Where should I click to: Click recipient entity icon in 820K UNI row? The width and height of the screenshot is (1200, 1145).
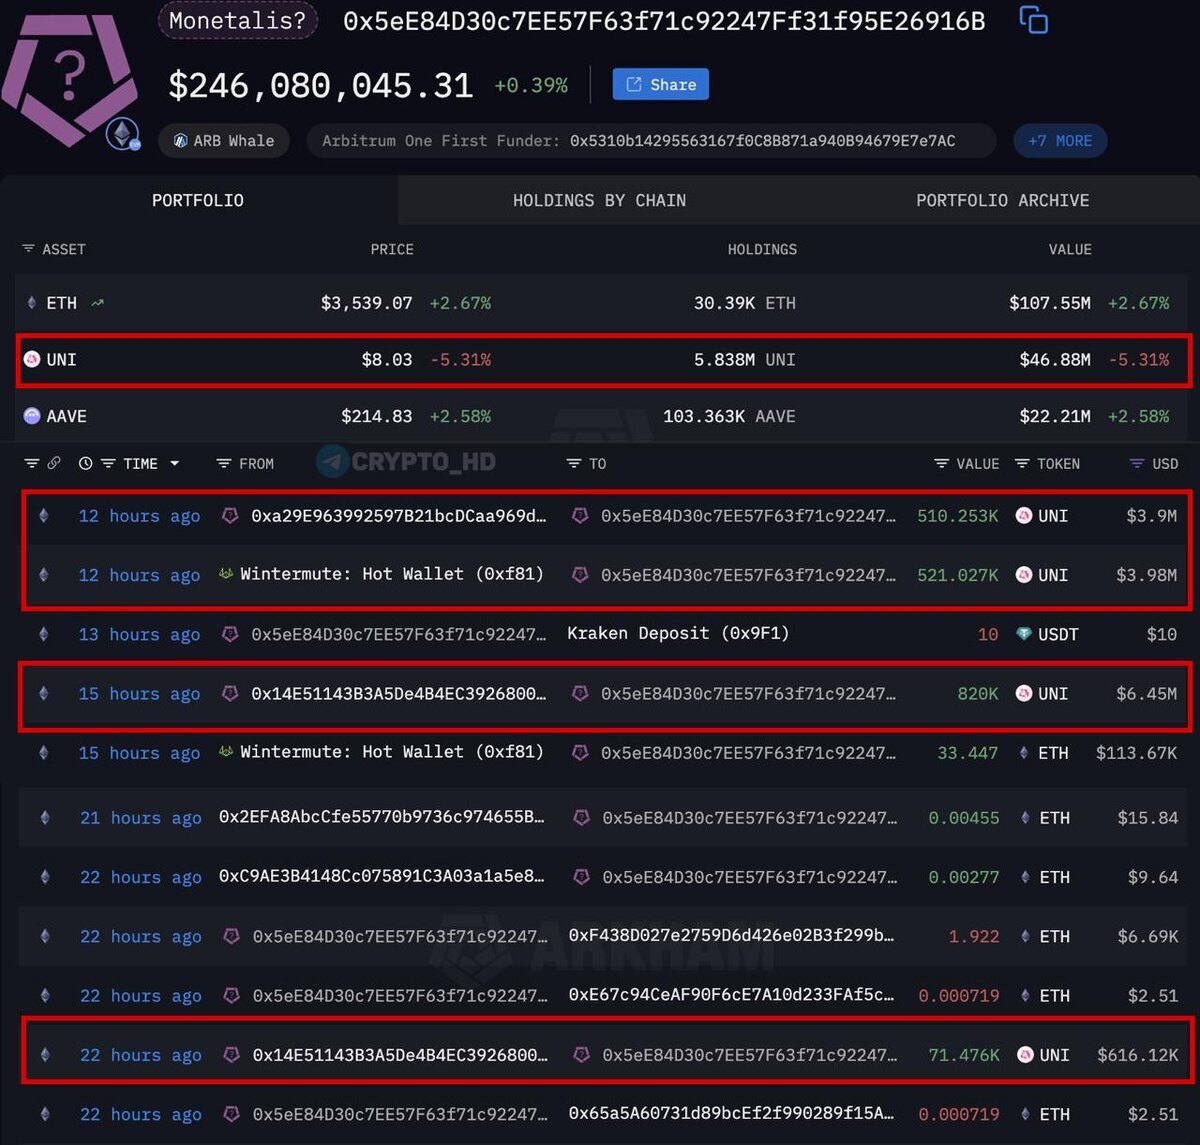[580, 693]
